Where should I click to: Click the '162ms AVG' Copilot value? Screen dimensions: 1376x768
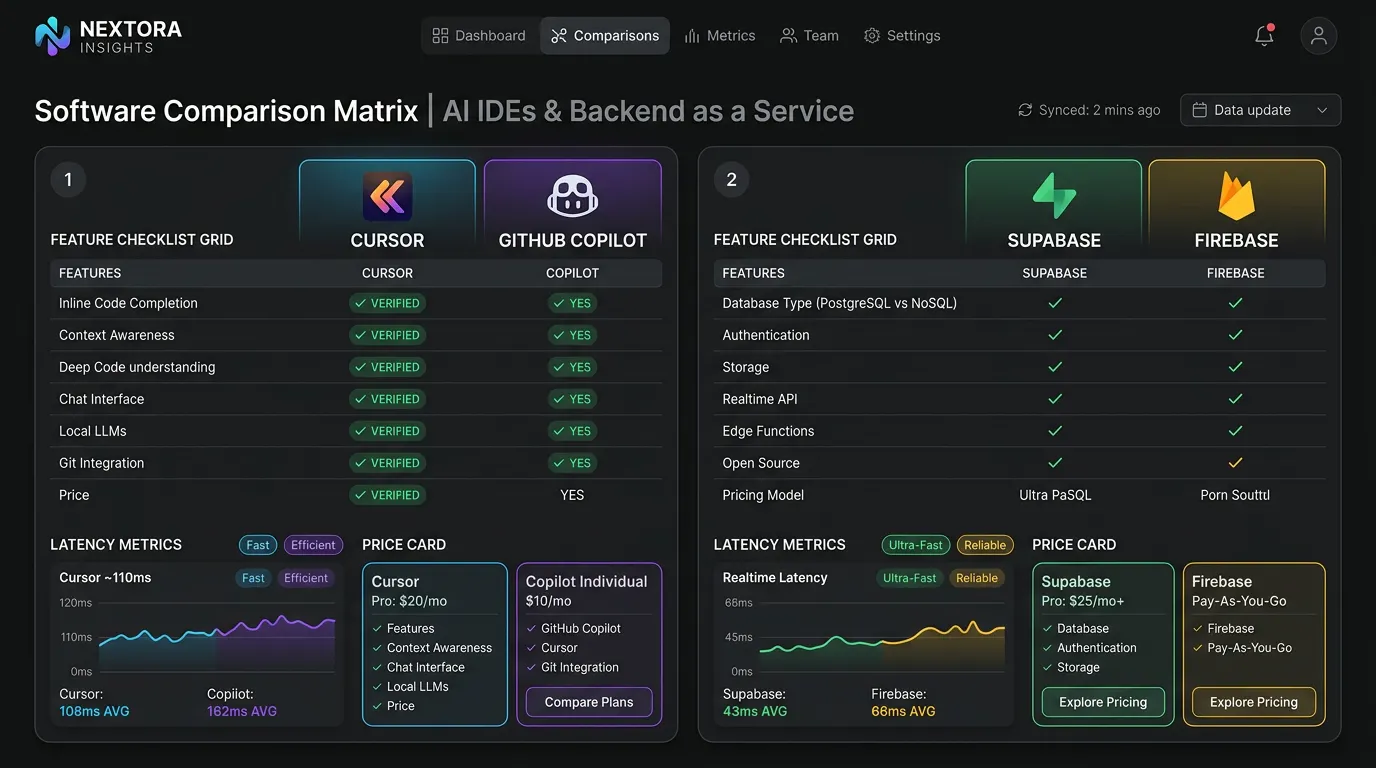click(x=242, y=711)
